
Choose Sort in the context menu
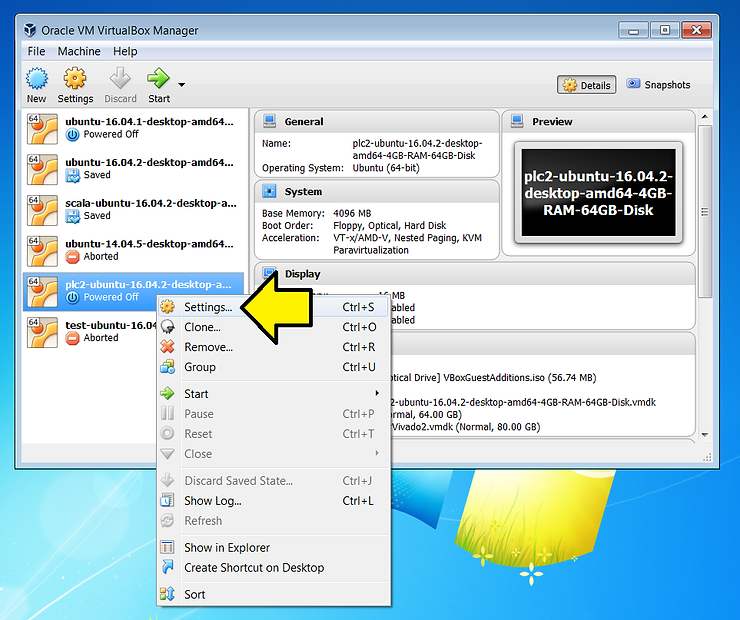point(273,595)
